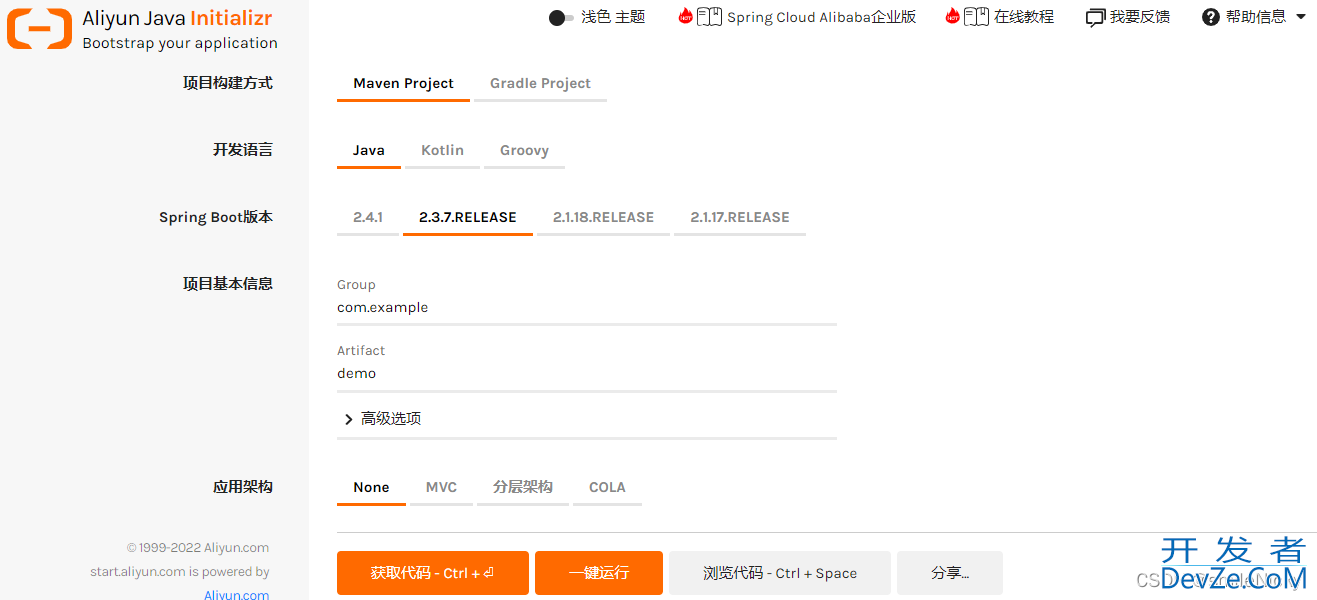Click 一键运行 run button
This screenshot has height=600, width=1317.
pos(599,573)
